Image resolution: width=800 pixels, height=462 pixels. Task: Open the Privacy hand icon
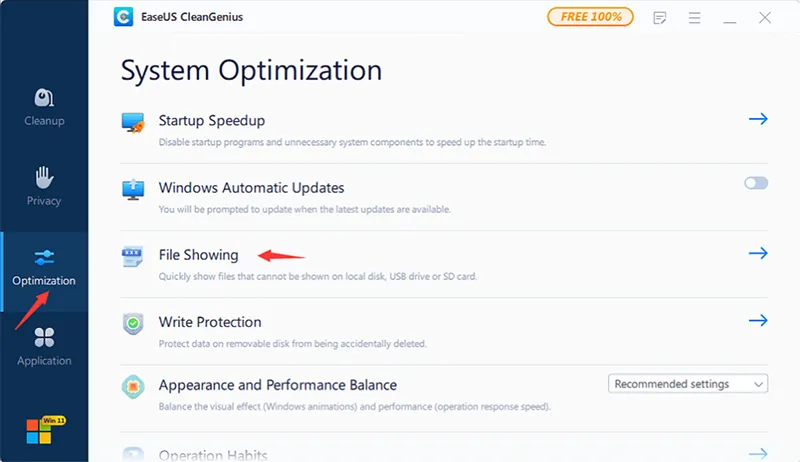coord(44,177)
